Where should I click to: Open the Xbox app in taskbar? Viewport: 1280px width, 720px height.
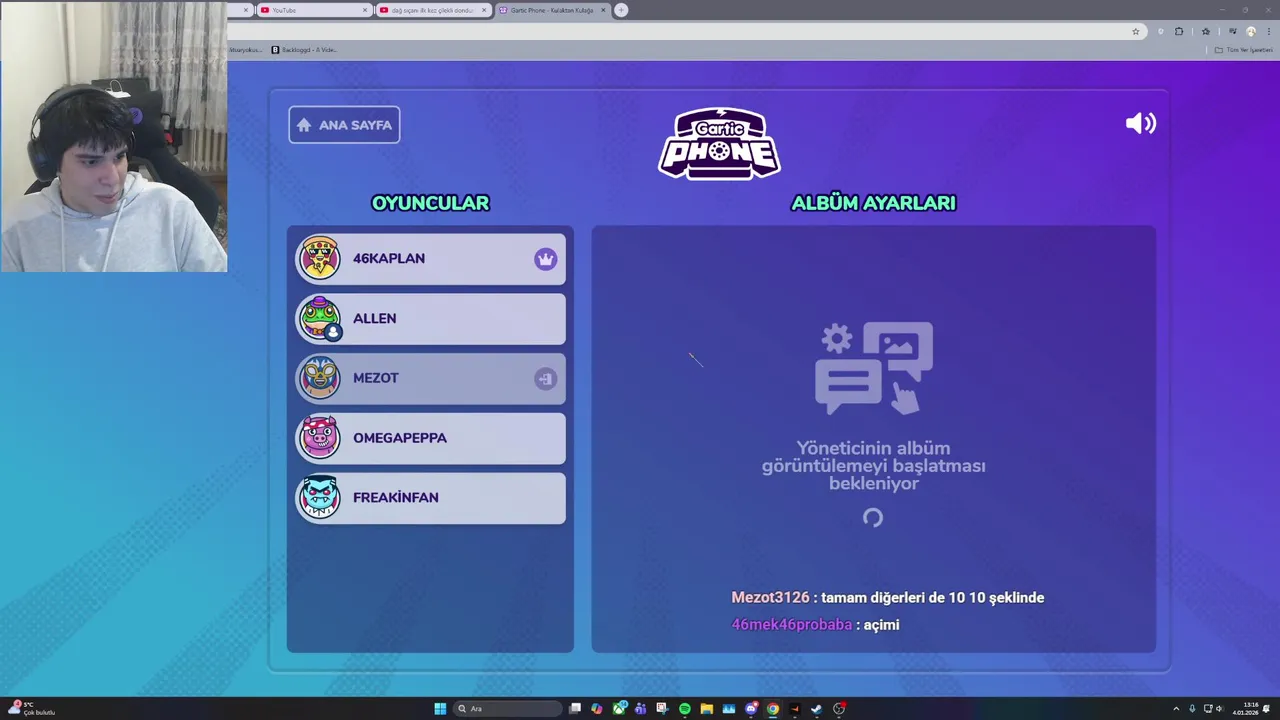[x=619, y=709]
